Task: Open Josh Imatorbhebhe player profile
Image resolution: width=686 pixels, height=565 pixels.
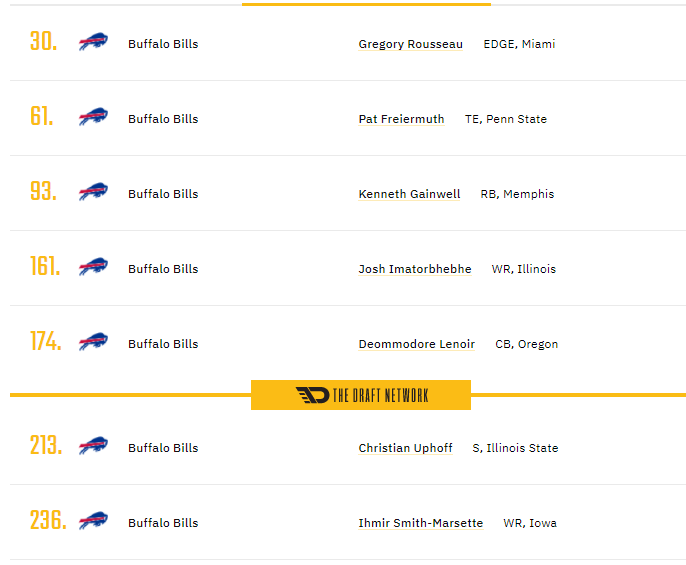Action: pyautogui.click(x=415, y=269)
